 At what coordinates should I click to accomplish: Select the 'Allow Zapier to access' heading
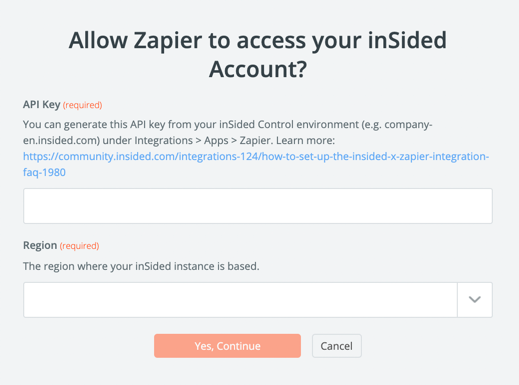pos(258,54)
